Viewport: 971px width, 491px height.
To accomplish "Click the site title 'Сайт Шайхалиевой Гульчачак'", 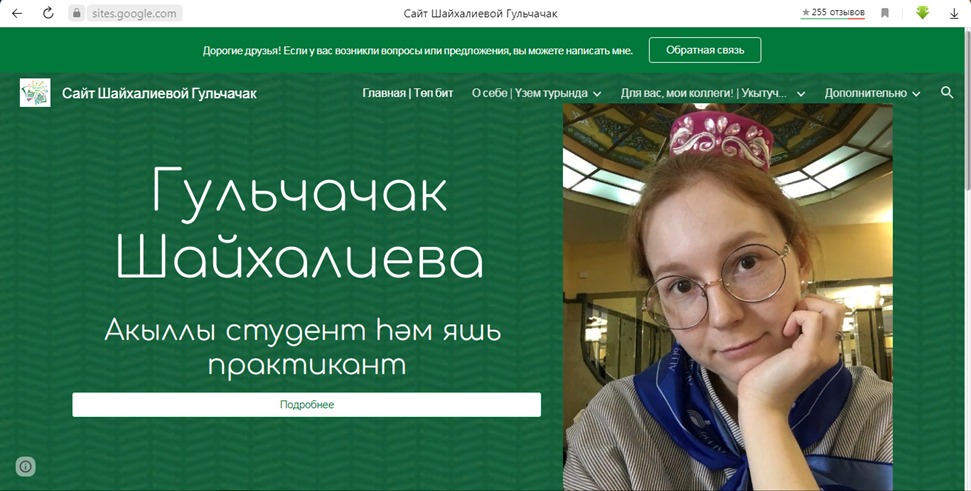I will pos(159,93).
